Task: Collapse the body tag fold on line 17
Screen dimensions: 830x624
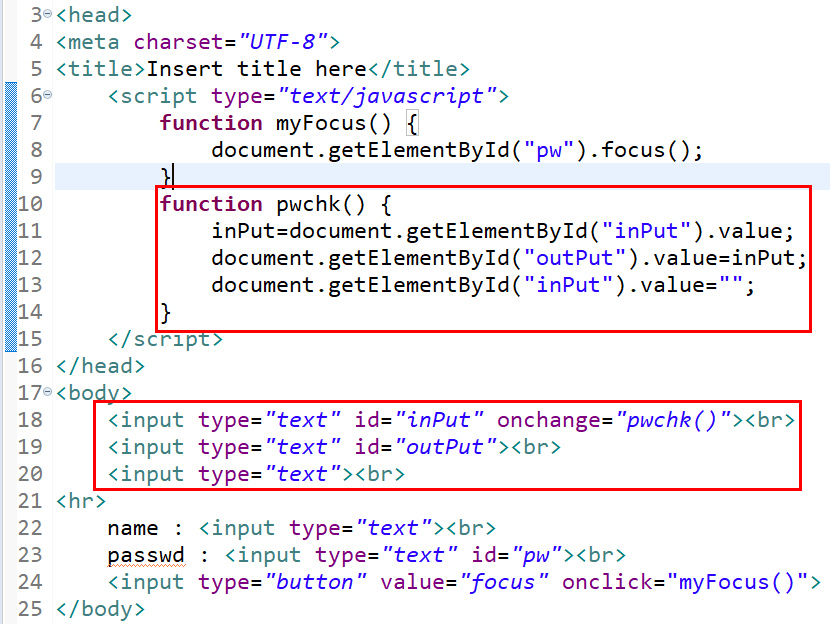Action: tap(48, 392)
